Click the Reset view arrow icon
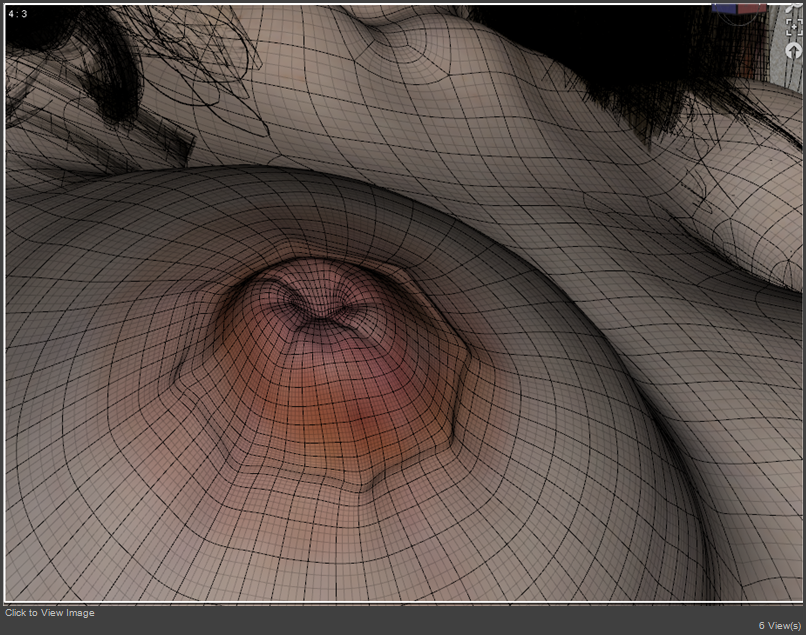The image size is (806, 635). (x=794, y=50)
